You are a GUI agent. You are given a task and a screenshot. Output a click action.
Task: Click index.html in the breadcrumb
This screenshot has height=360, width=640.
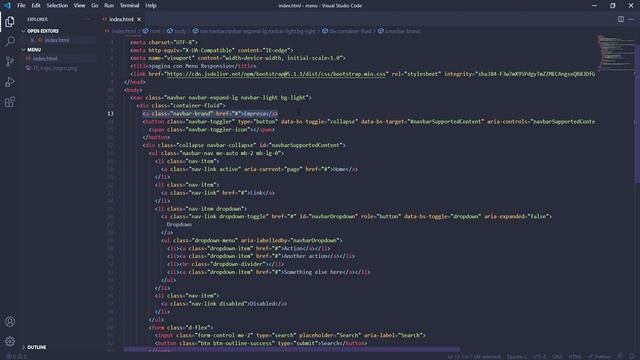(123, 31)
